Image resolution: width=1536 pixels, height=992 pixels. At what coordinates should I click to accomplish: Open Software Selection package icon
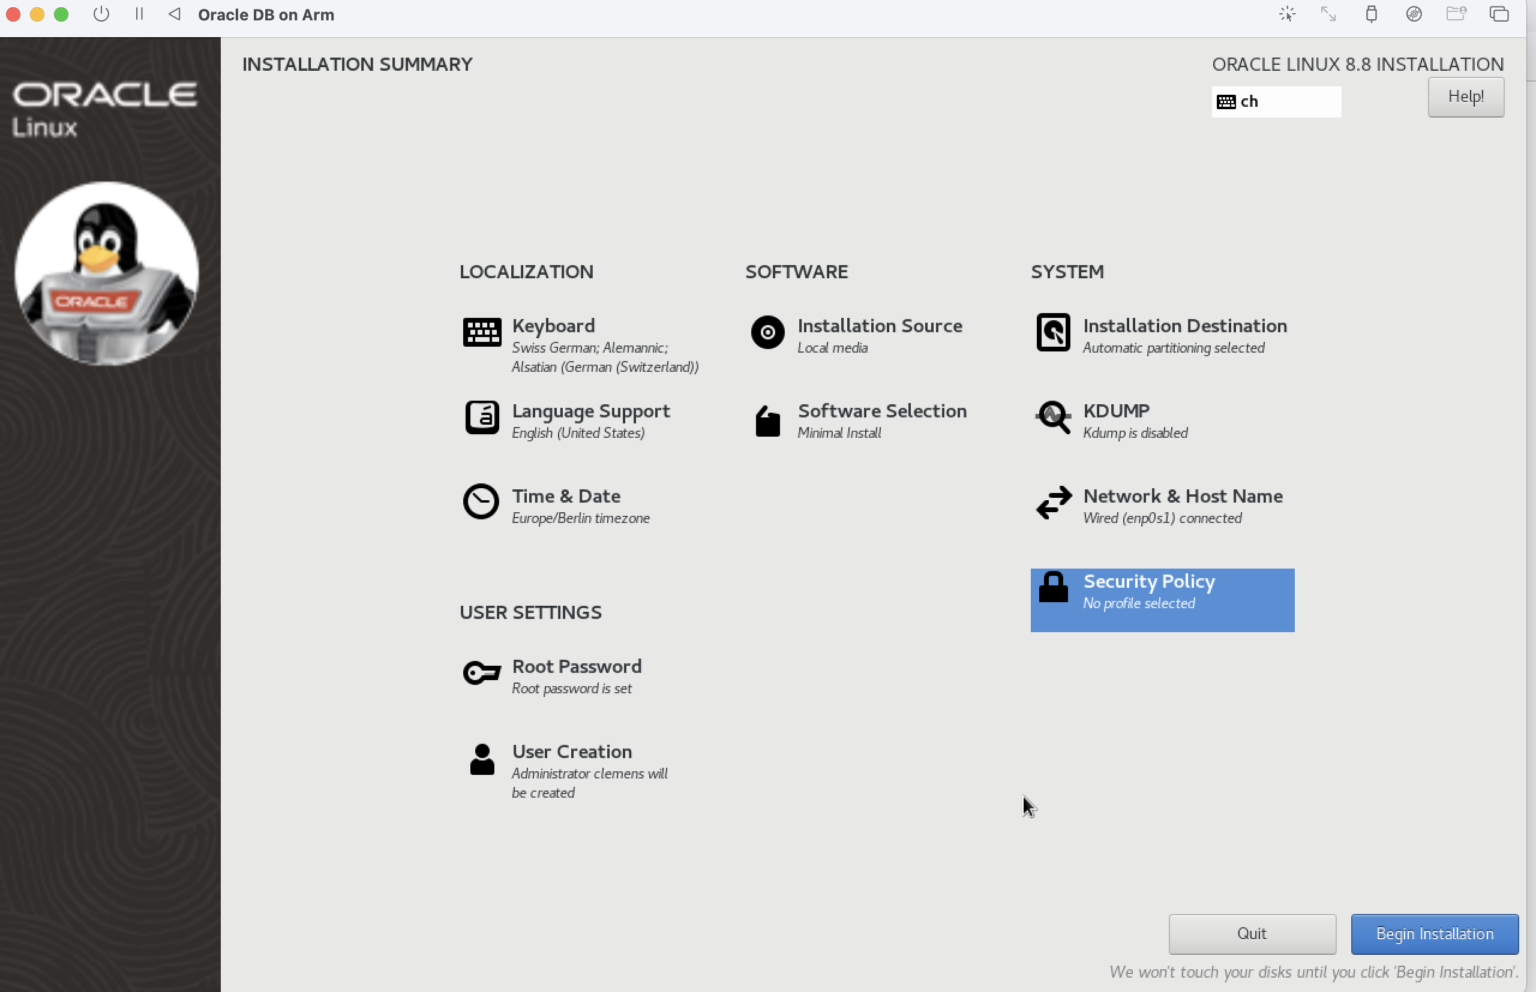[767, 421]
